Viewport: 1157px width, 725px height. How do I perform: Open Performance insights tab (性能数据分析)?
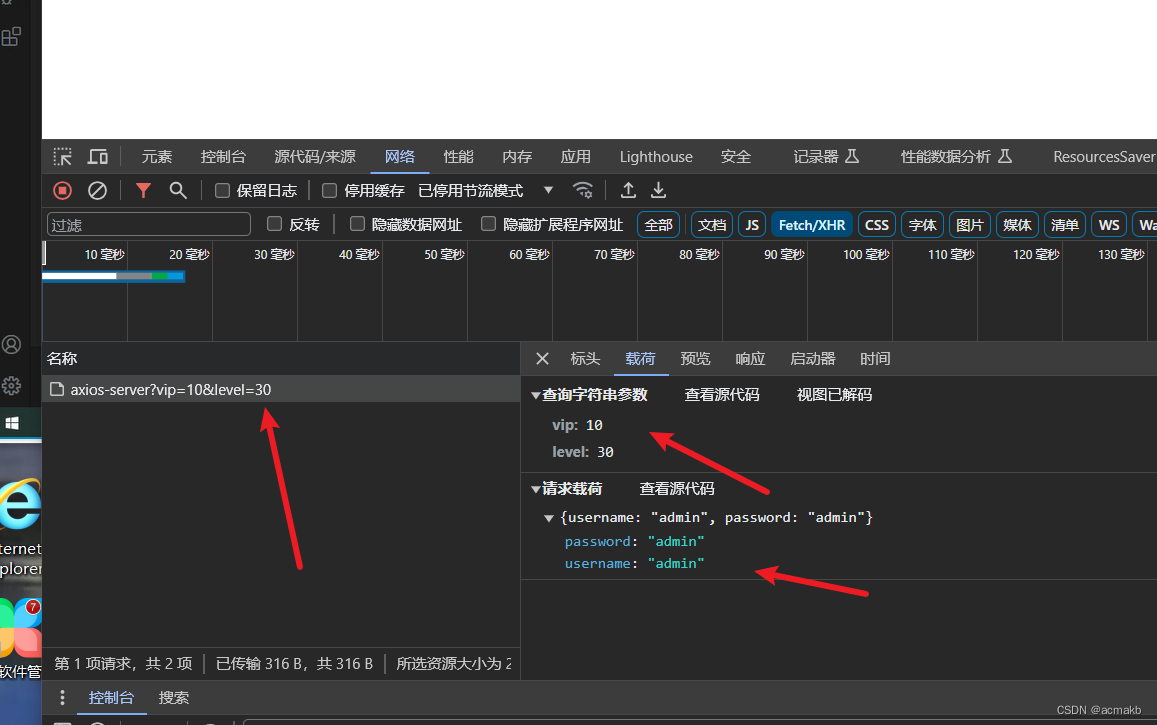956,156
